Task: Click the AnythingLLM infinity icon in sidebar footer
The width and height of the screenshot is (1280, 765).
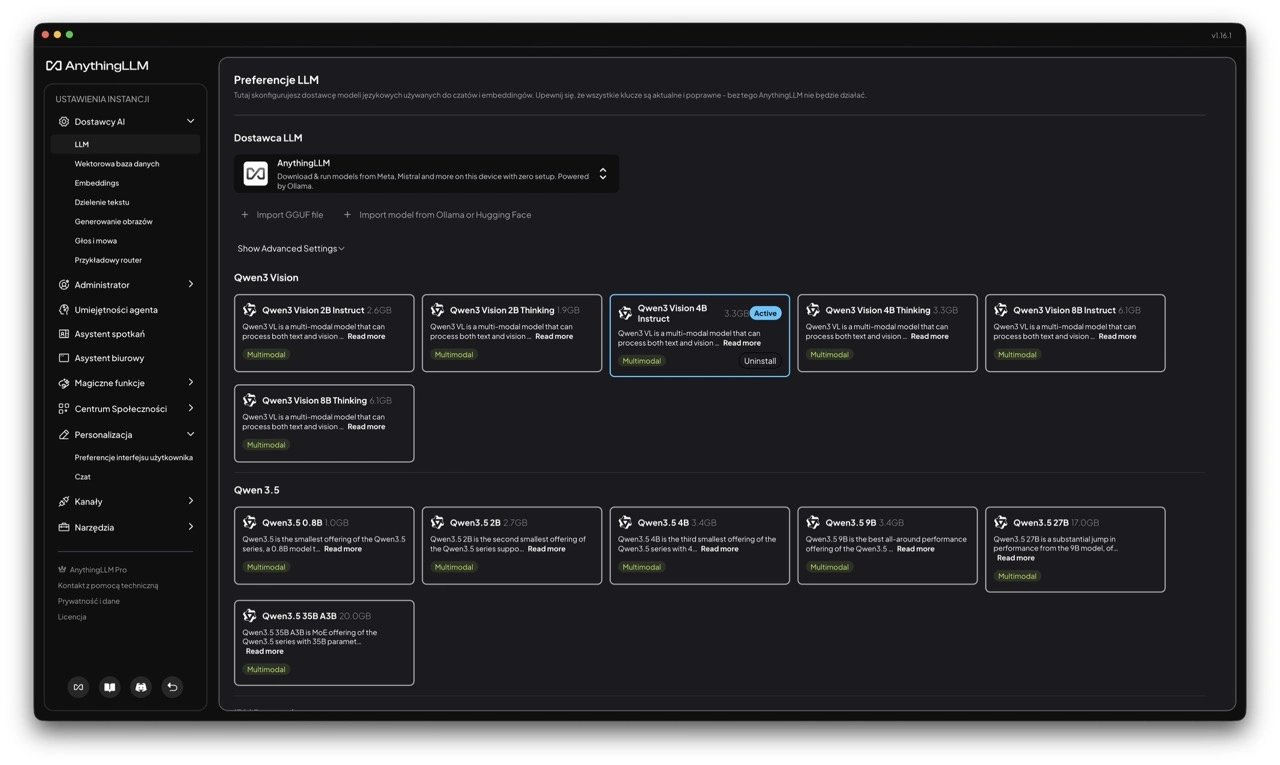Action: (x=78, y=687)
